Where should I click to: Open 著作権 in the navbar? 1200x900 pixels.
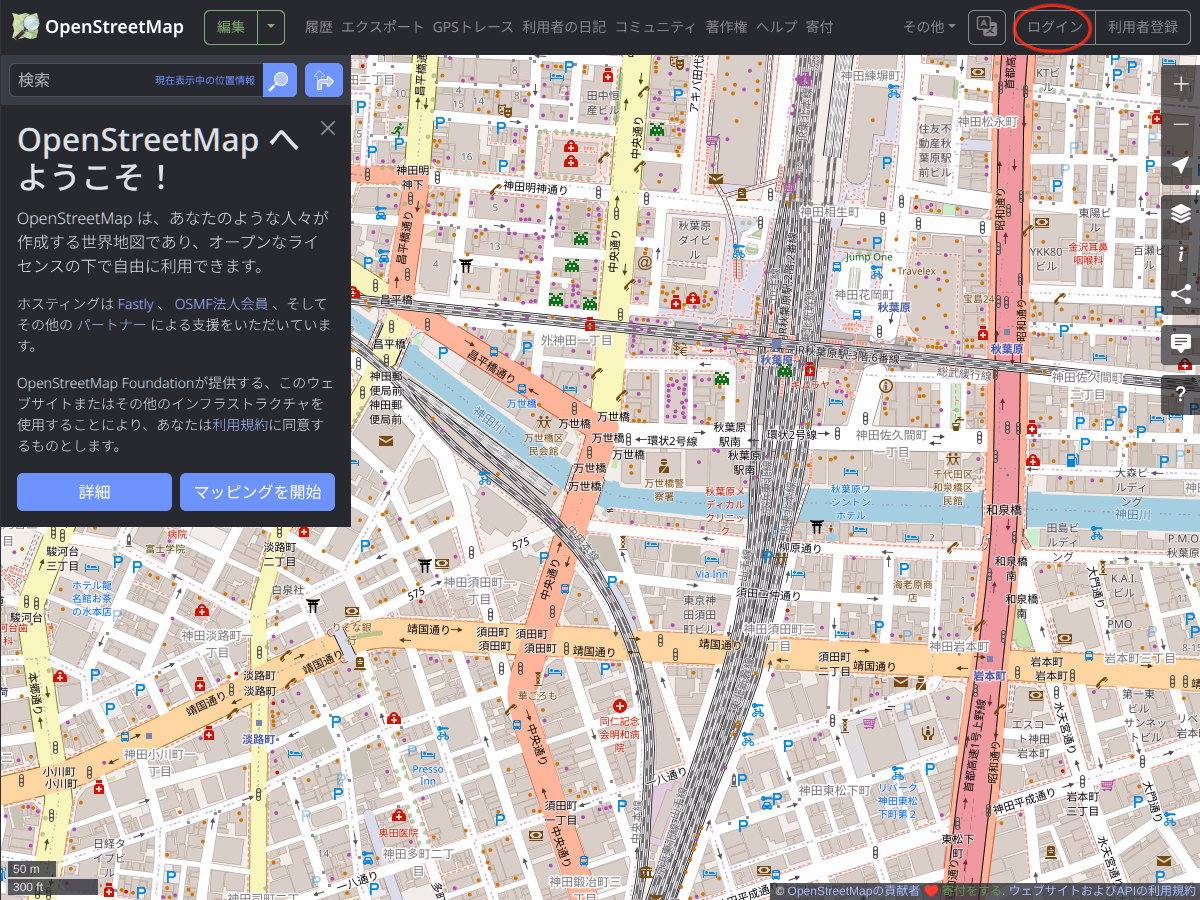(x=726, y=27)
